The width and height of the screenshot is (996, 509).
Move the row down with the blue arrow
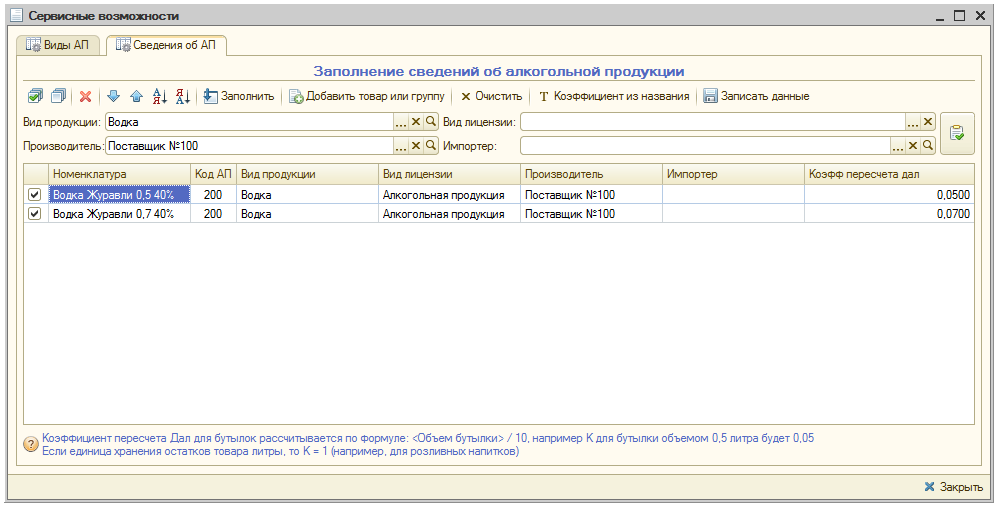click(113, 96)
